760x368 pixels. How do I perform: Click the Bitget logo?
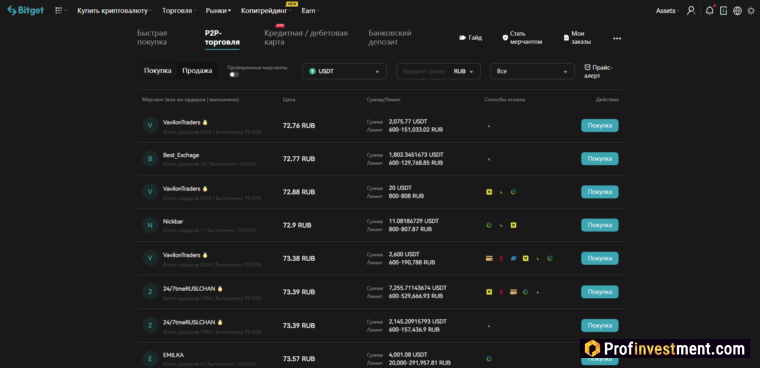25,11
